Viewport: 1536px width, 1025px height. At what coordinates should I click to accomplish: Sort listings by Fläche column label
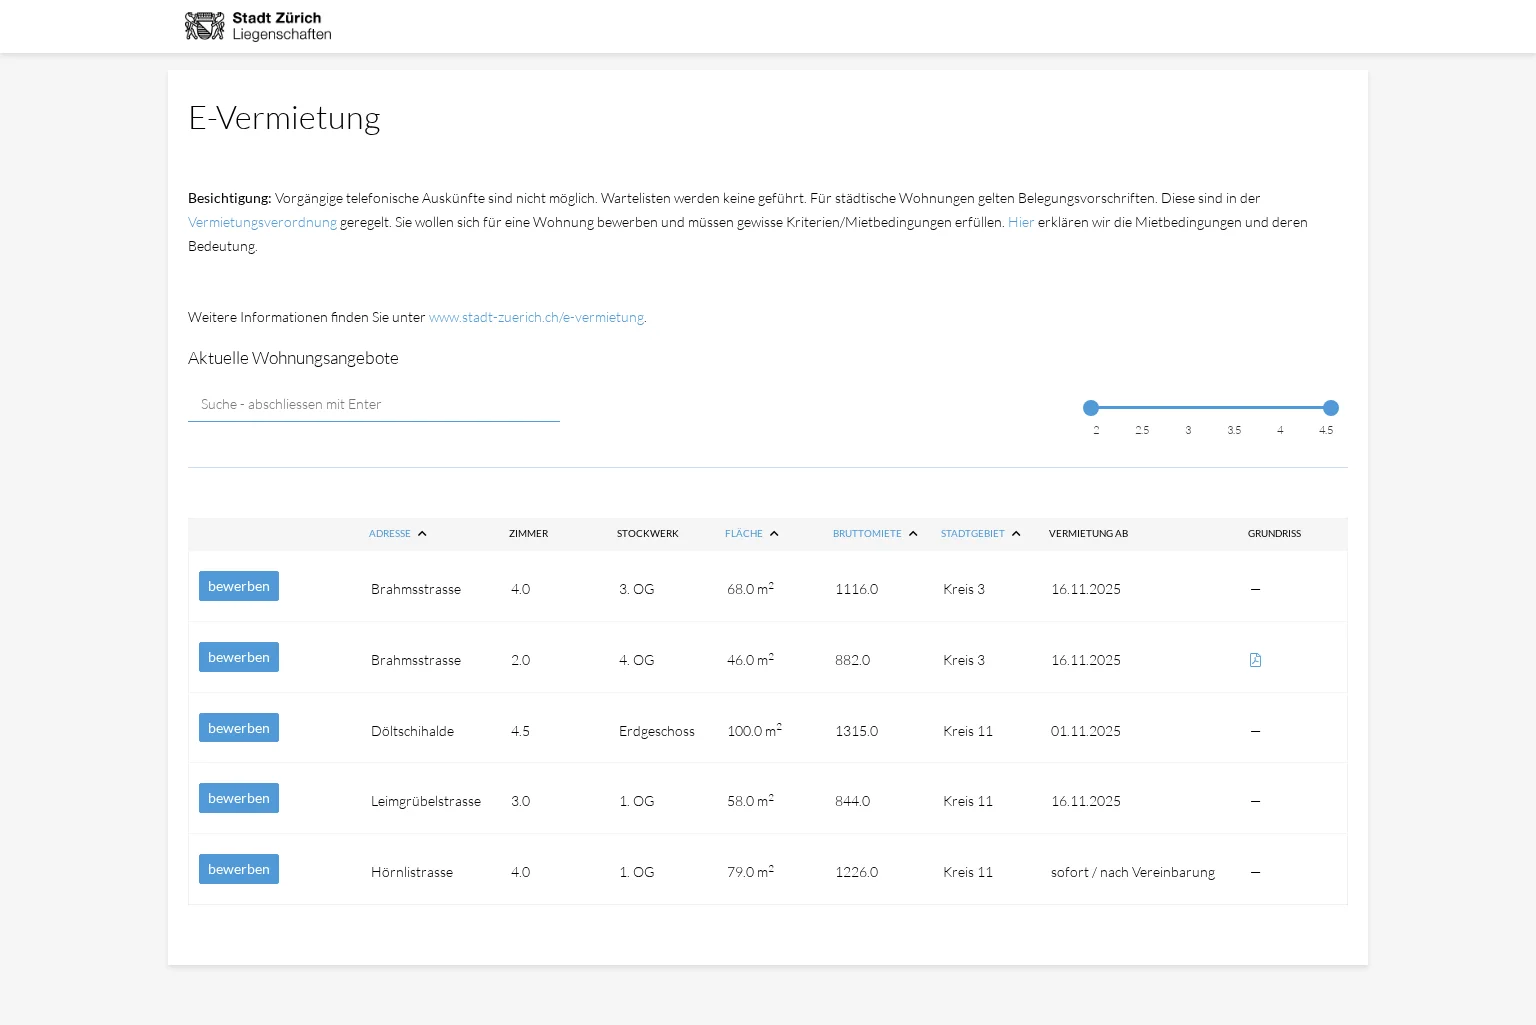point(743,534)
